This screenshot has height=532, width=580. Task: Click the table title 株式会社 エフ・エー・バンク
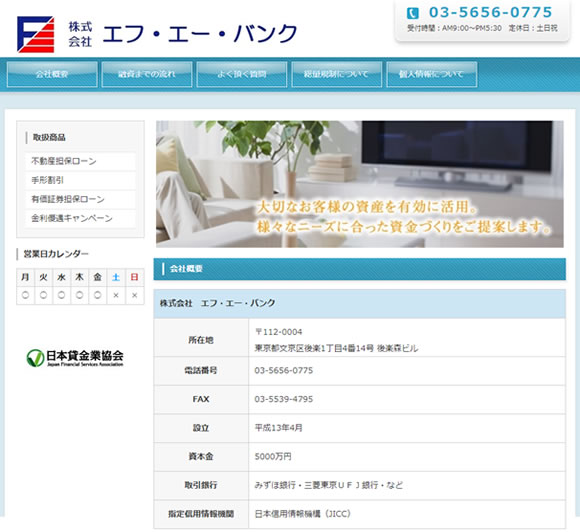tap(218, 303)
